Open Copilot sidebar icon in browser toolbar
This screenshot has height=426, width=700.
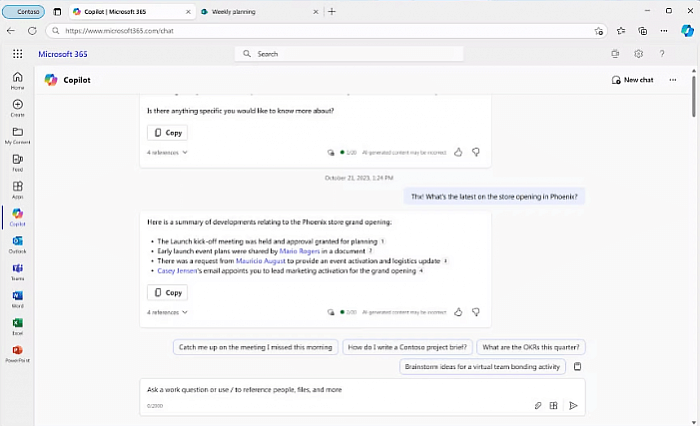pos(687,31)
